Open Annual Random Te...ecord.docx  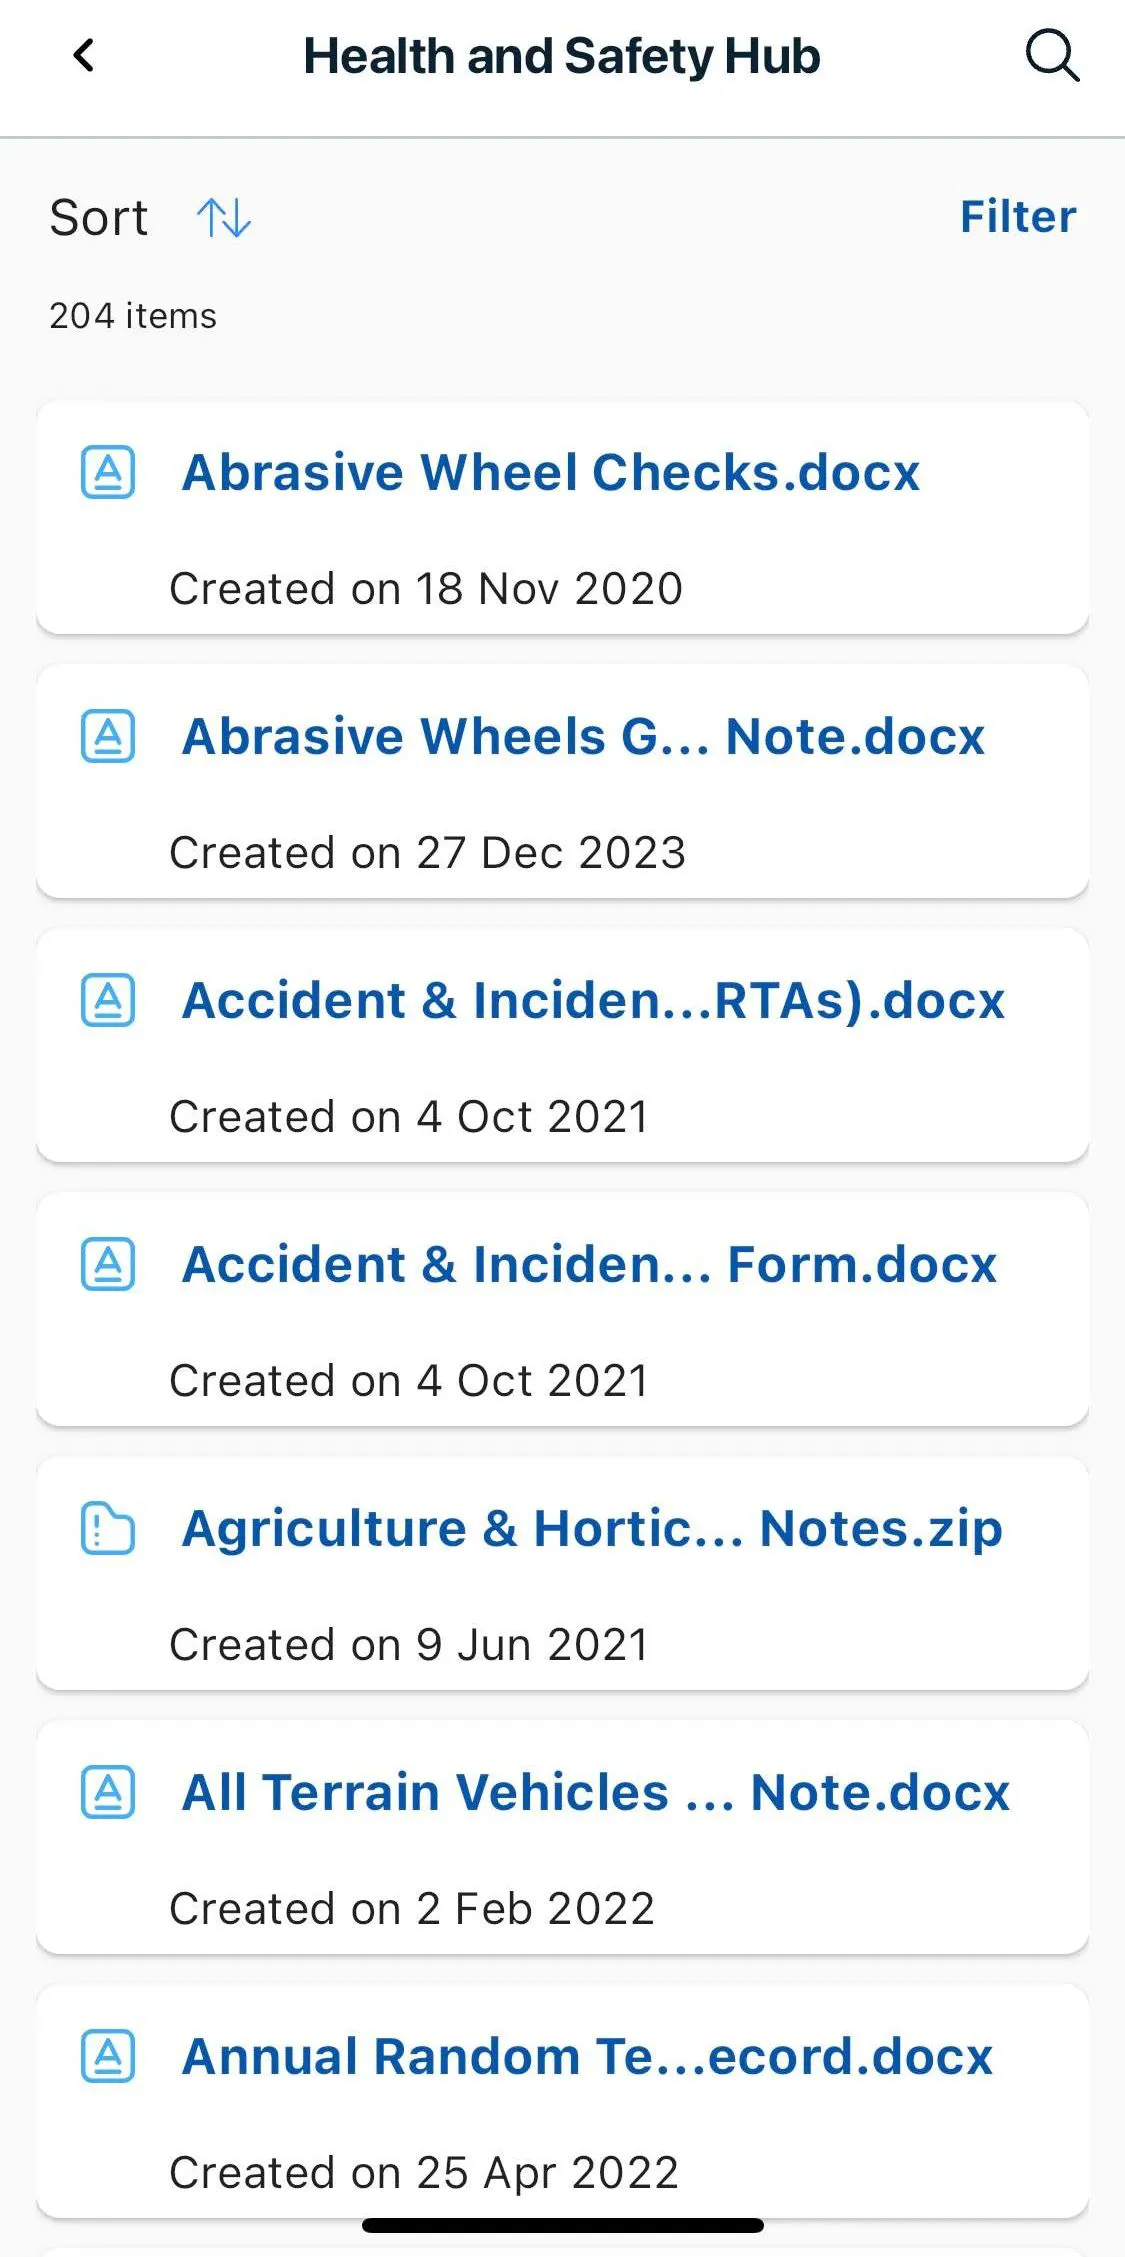(x=588, y=2056)
